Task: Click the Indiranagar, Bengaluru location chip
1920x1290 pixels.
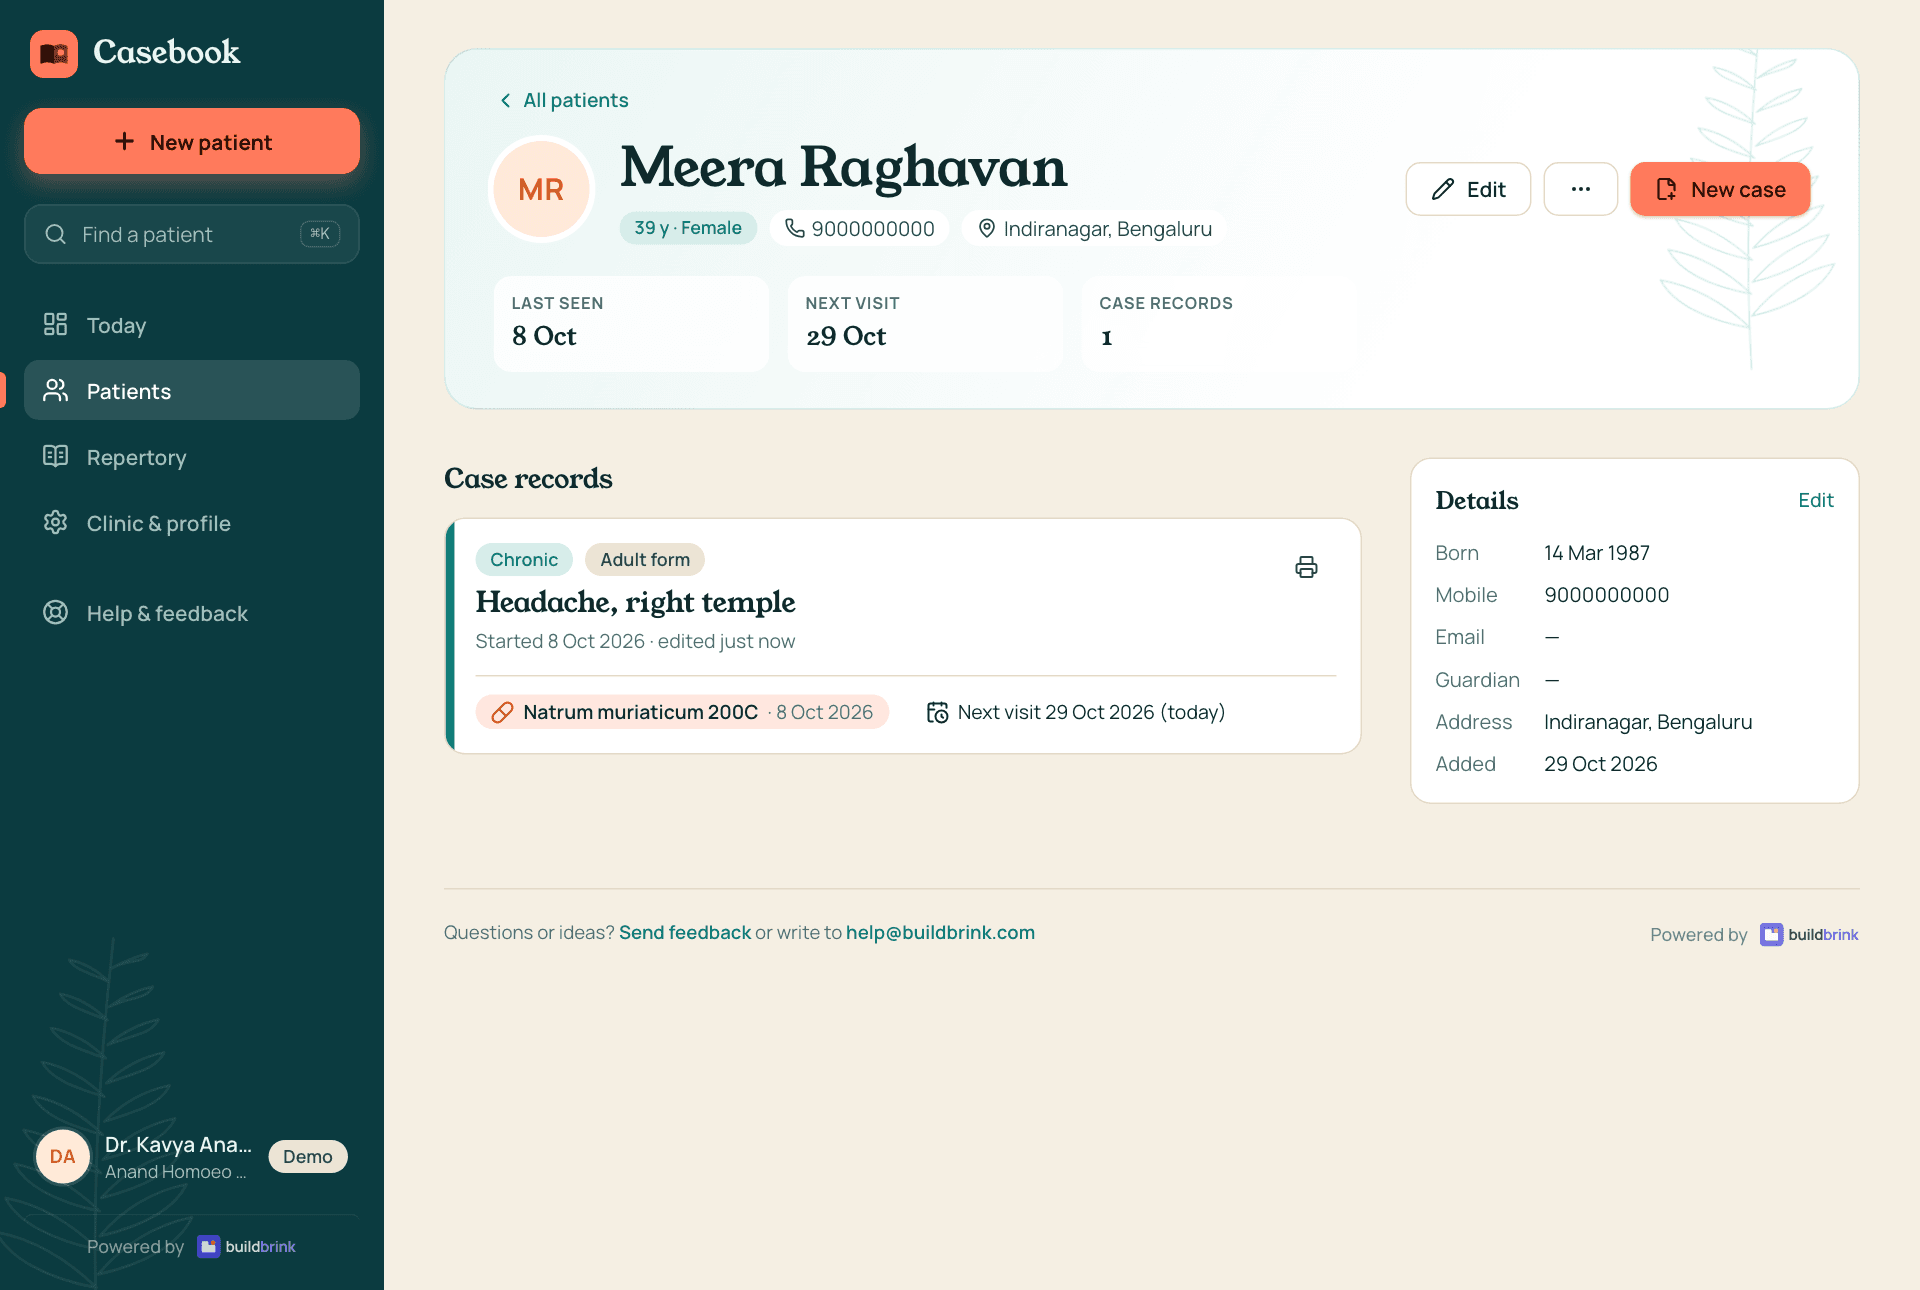Action: click(1094, 228)
